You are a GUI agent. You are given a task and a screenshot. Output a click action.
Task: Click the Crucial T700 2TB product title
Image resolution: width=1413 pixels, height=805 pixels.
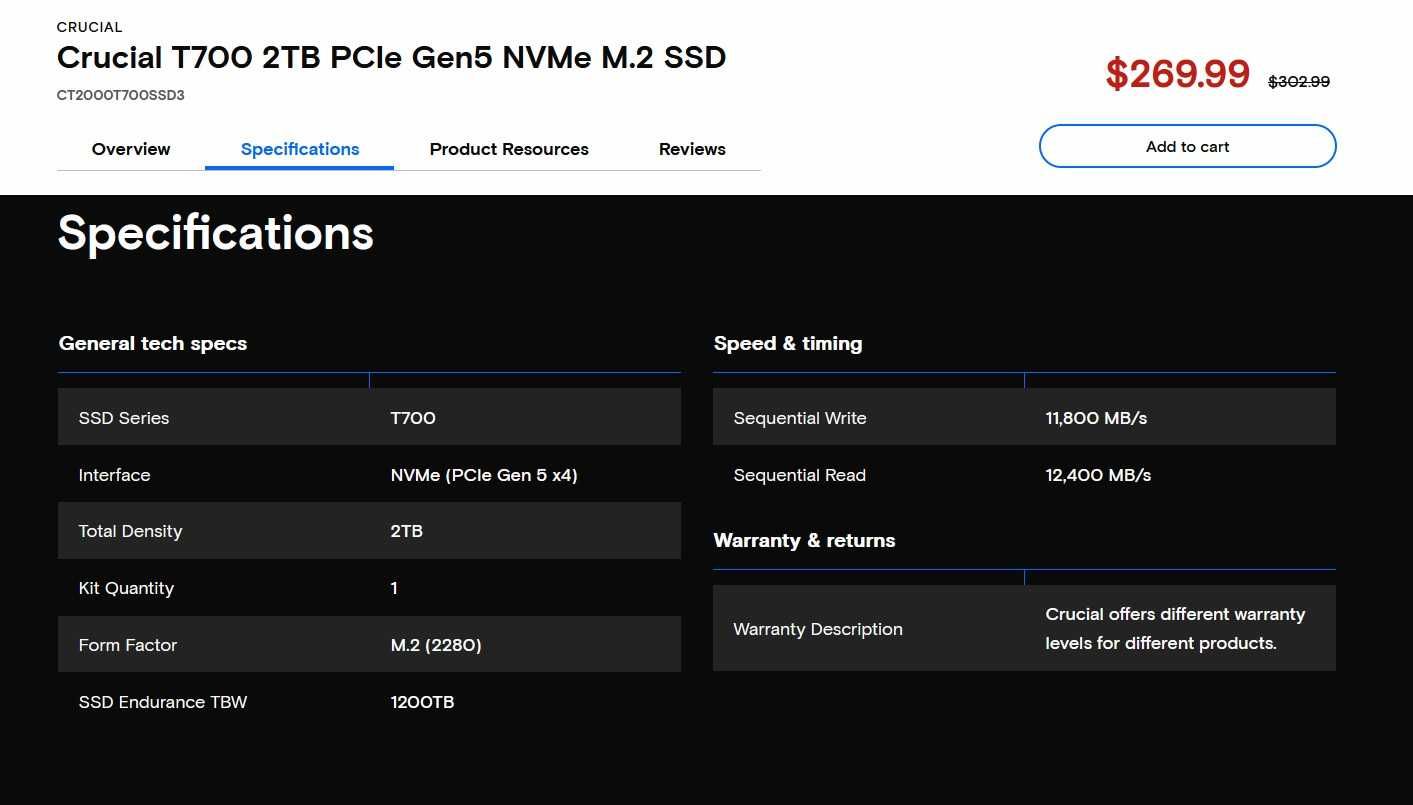(391, 57)
